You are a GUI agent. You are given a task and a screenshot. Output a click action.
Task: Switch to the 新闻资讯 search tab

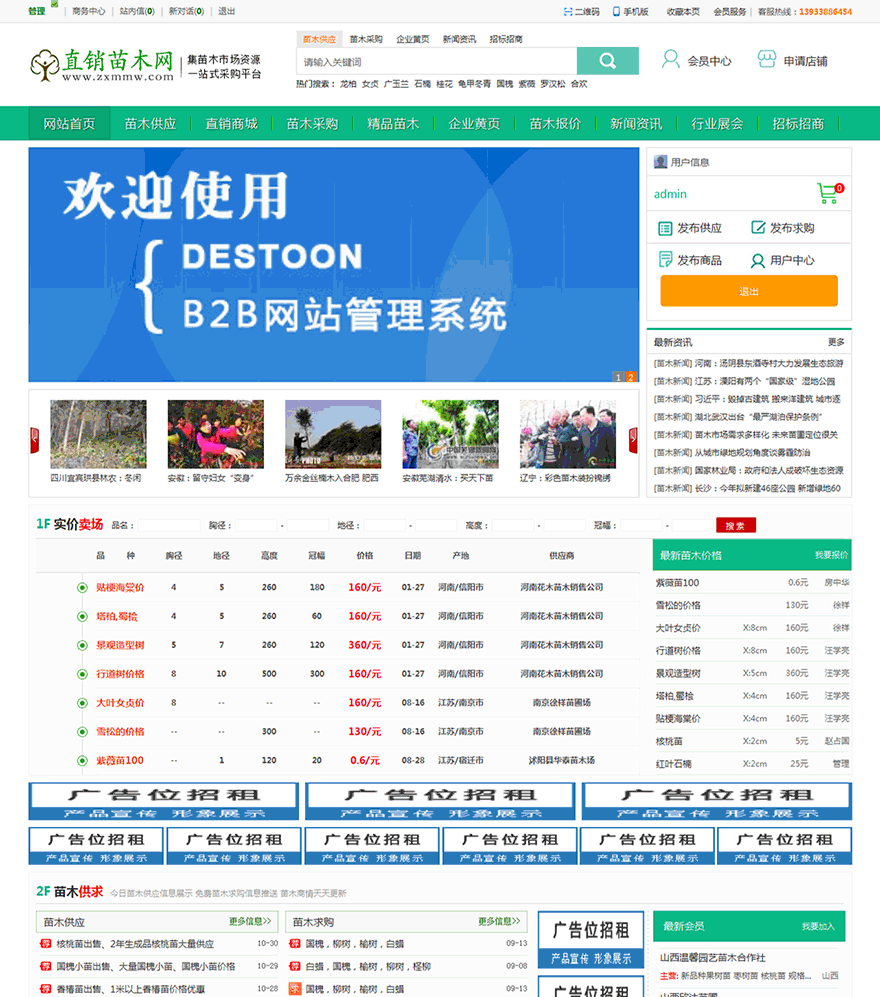(x=459, y=39)
